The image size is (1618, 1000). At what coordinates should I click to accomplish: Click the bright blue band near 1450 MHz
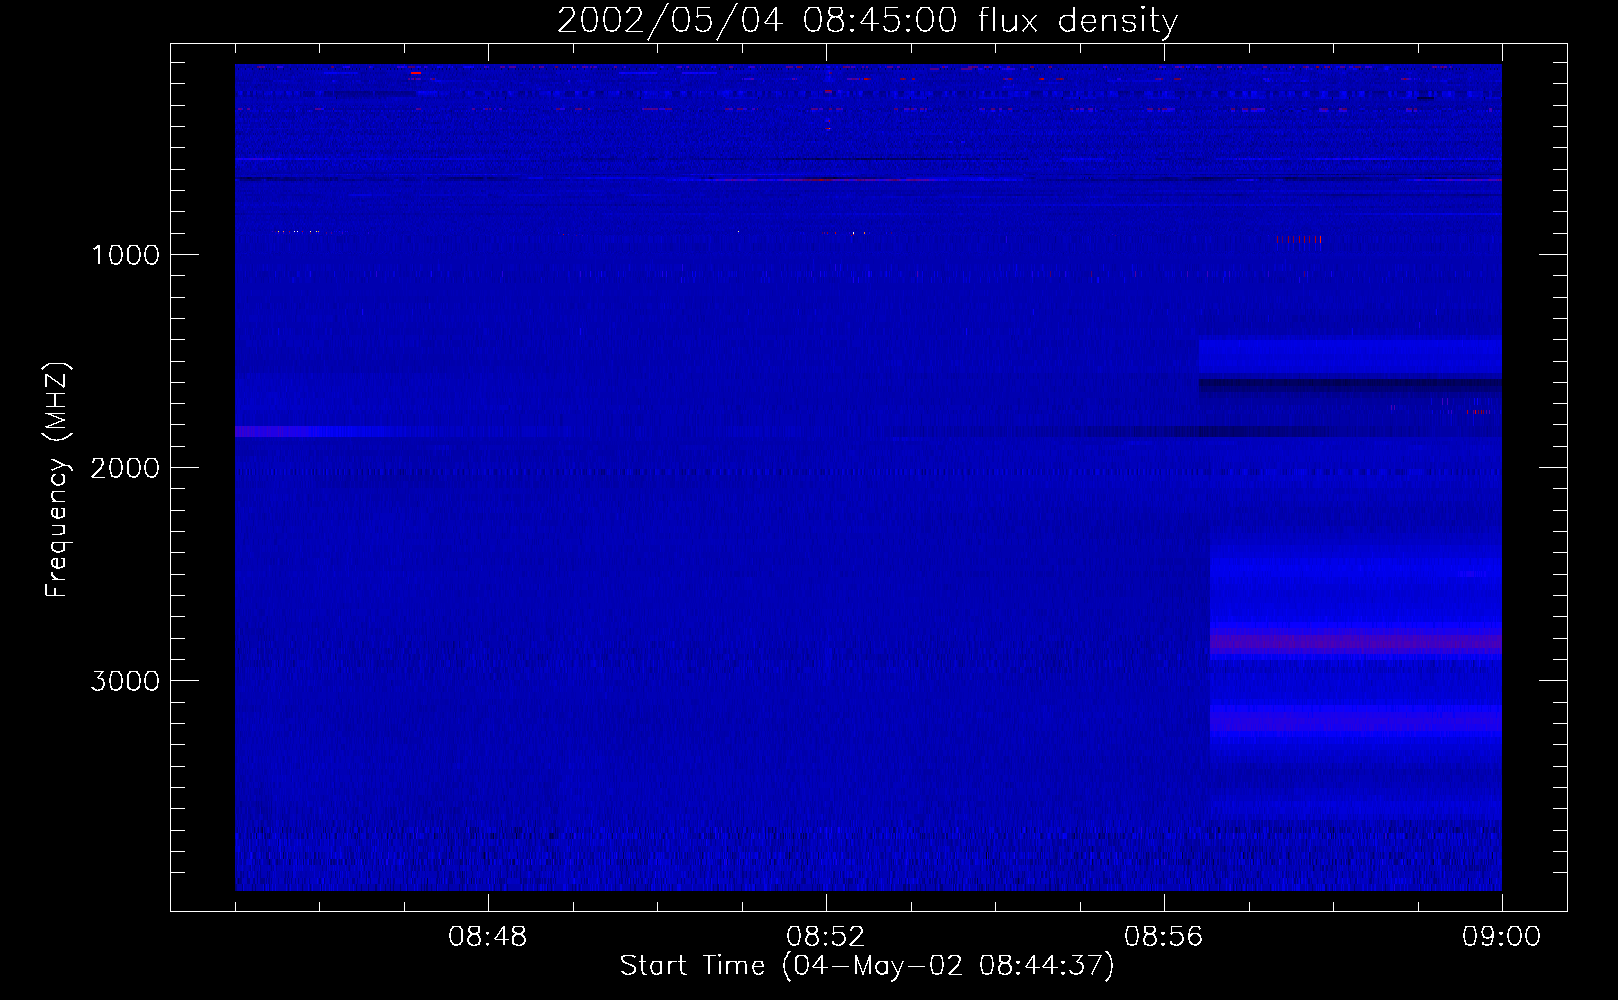tap(1351, 357)
